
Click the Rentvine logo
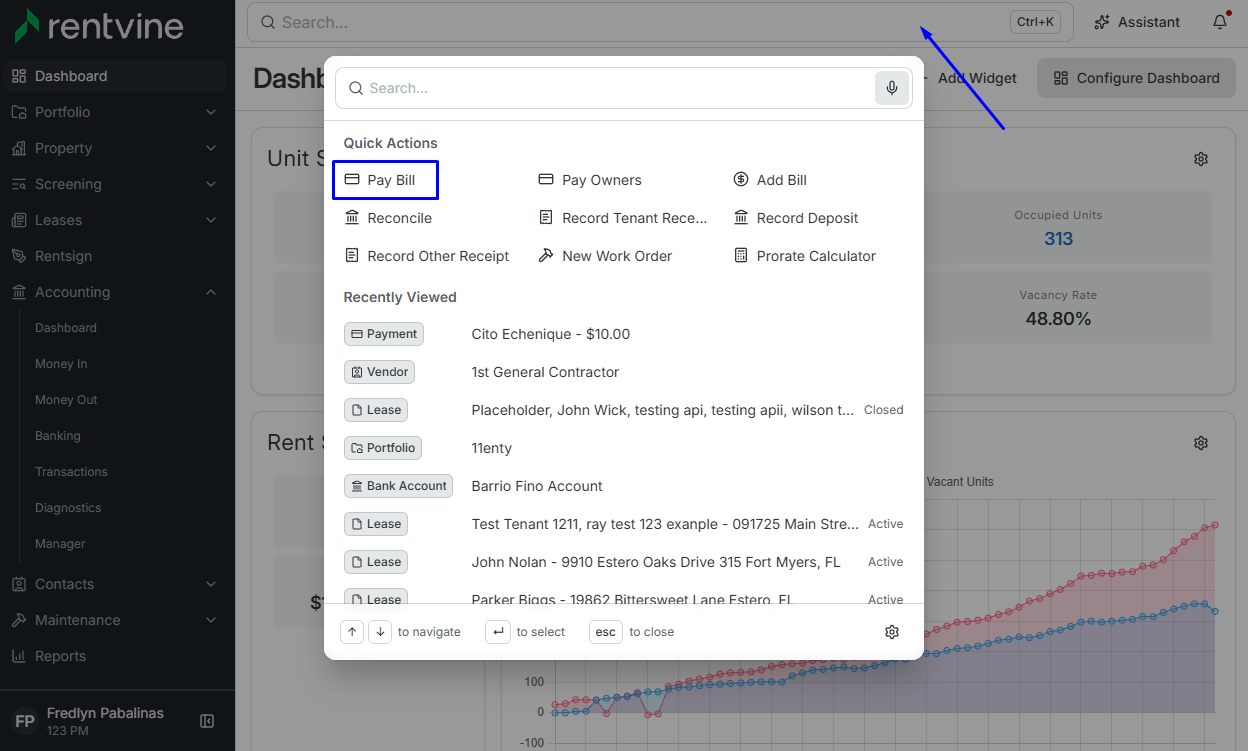99,26
